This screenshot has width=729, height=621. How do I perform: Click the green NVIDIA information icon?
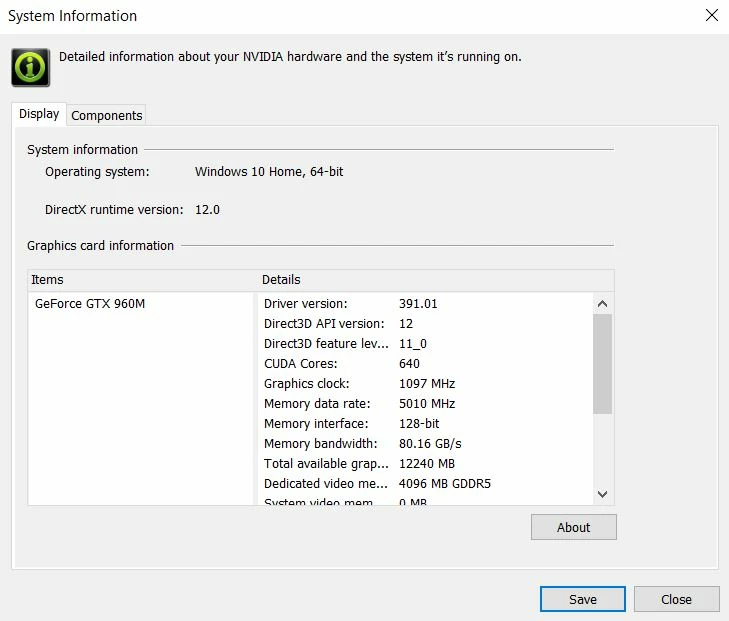point(31,67)
